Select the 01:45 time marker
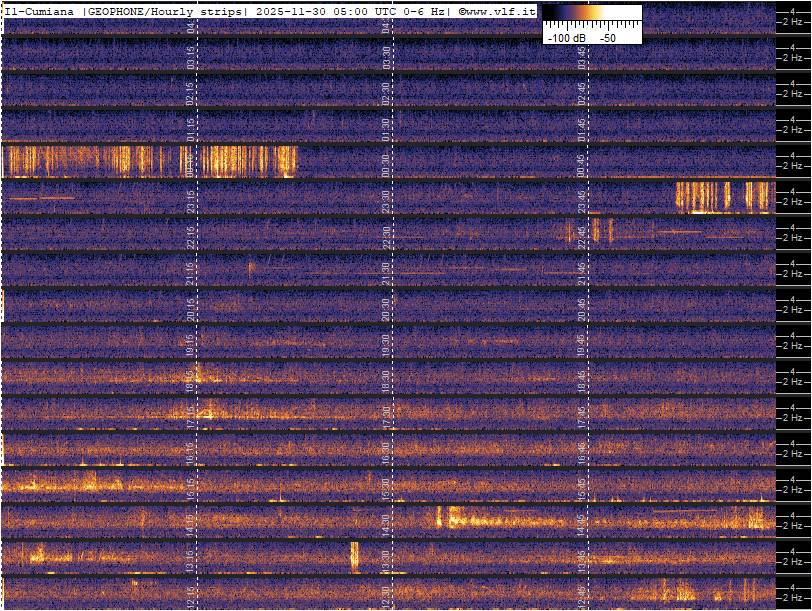Viewport: 812px width, 611px height. [x=582, y=129]
